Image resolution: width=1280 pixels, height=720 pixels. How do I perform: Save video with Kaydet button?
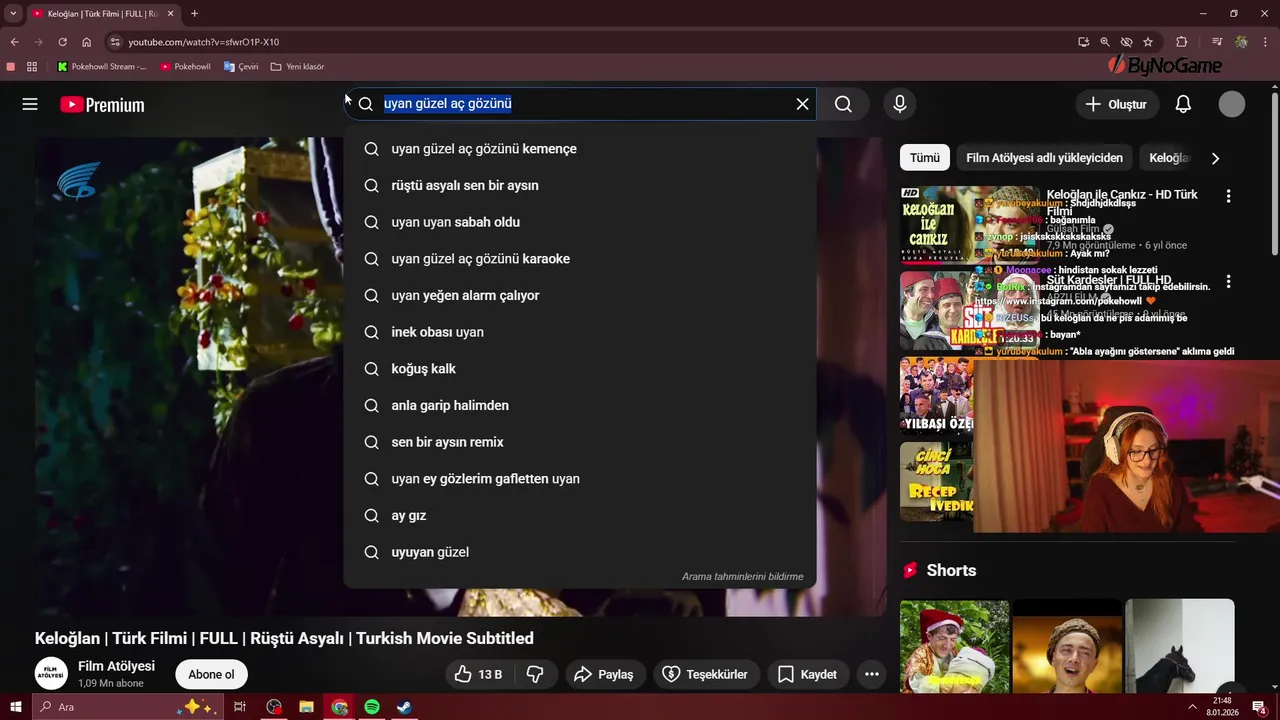click(x=808, y=675)
